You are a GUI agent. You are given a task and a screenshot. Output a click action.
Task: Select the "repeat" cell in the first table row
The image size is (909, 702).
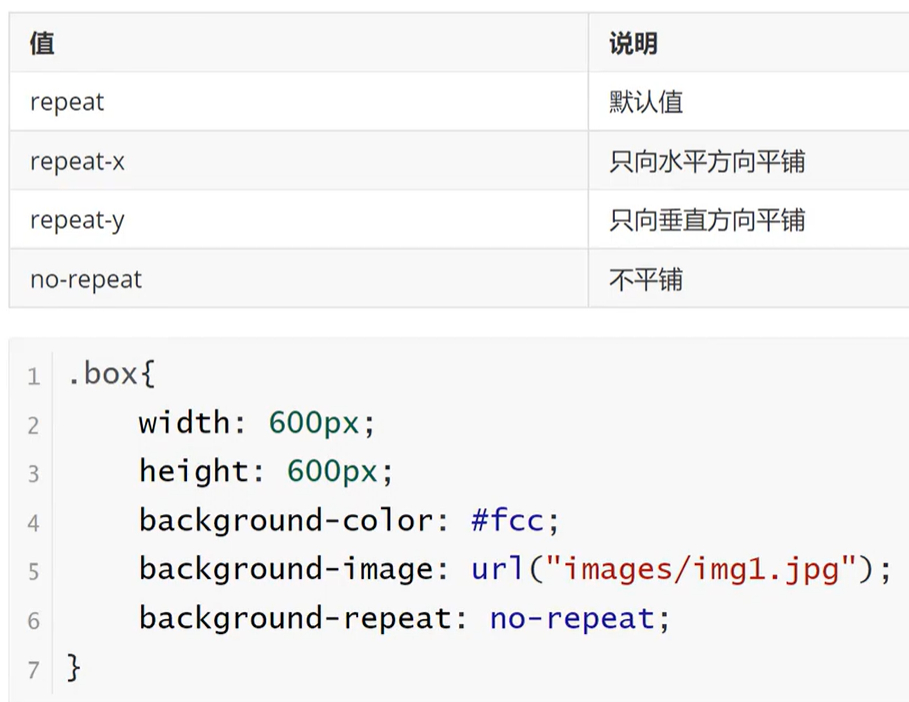pyautogui.click(x=67, y=102)
